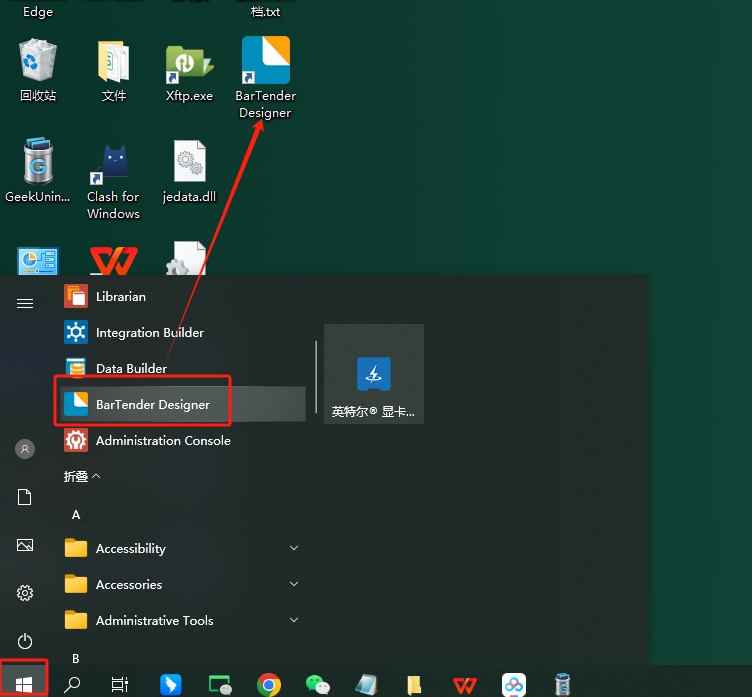Open Google Chrome from the taskbar
The image size is (752, 697).
coord(269,685)
